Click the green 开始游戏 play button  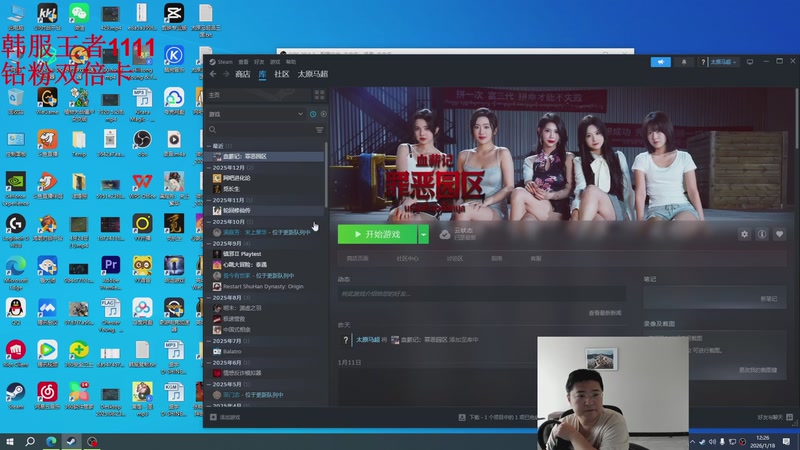[x=378, y=234]
